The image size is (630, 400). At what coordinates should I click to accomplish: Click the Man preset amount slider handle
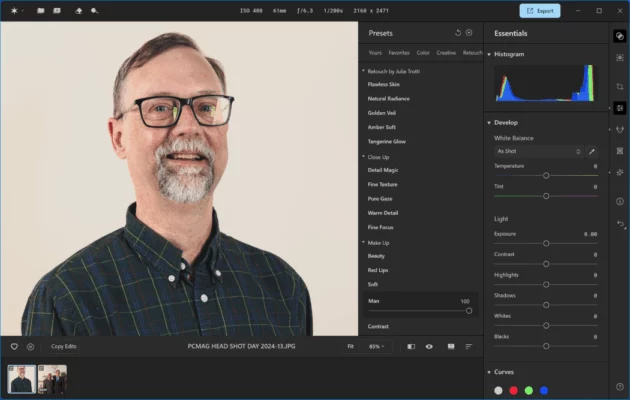click(x=469, y=311)
